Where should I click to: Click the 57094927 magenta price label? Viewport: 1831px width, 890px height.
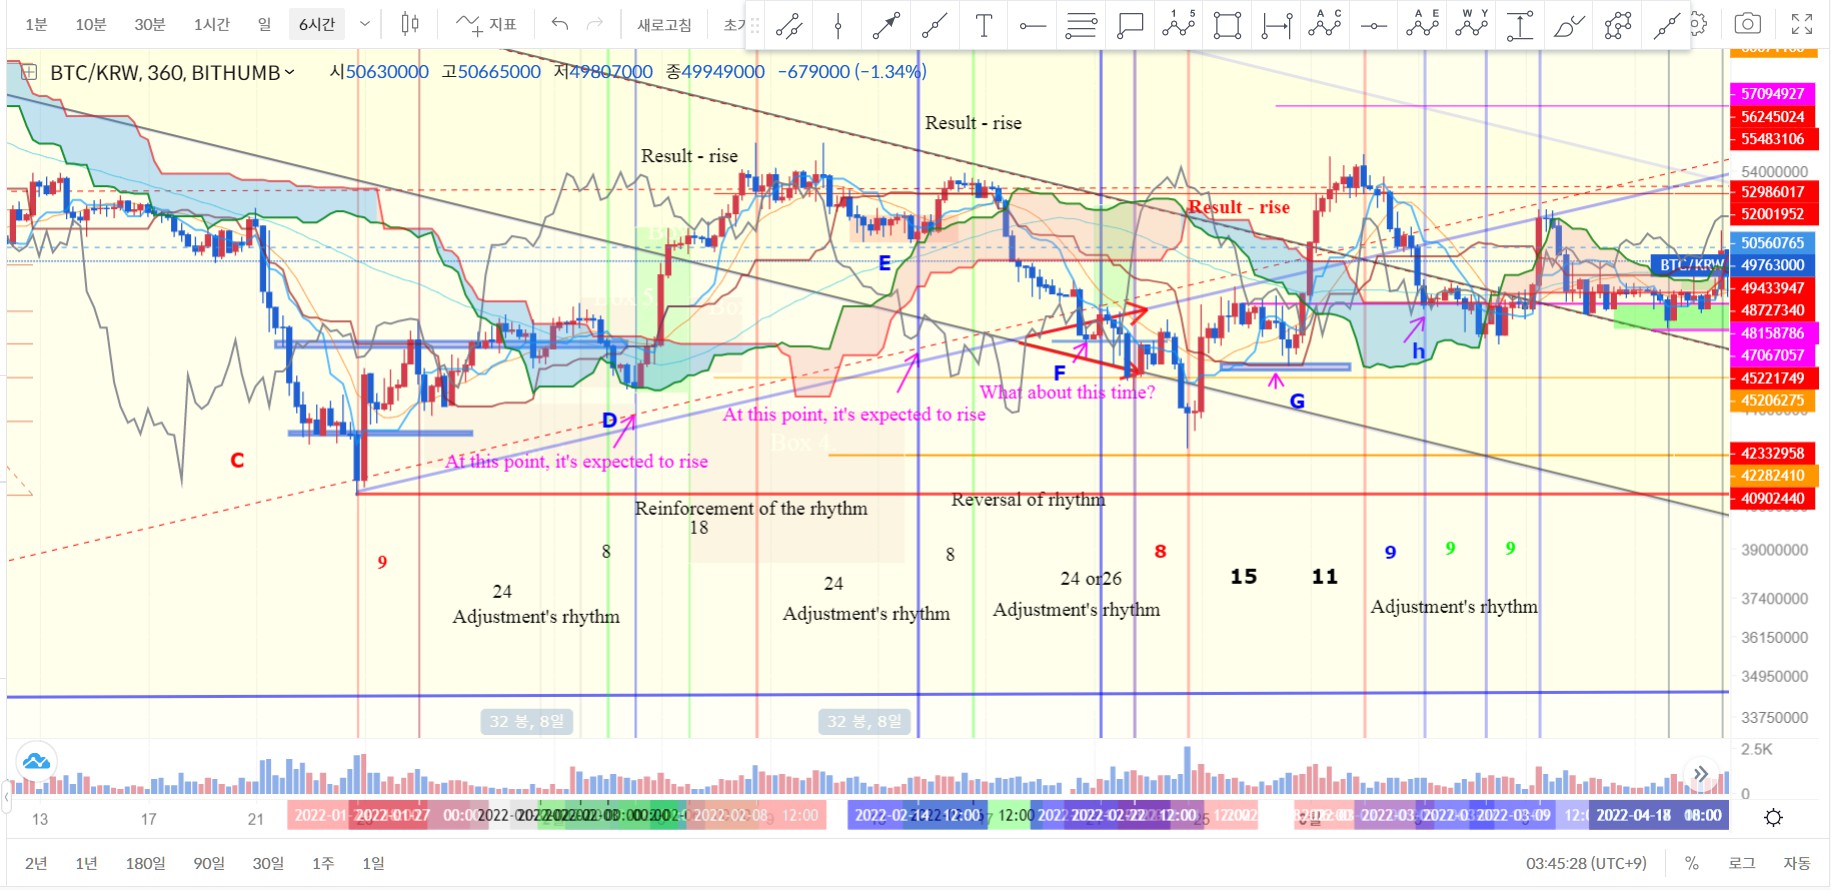pos(1772,94)
